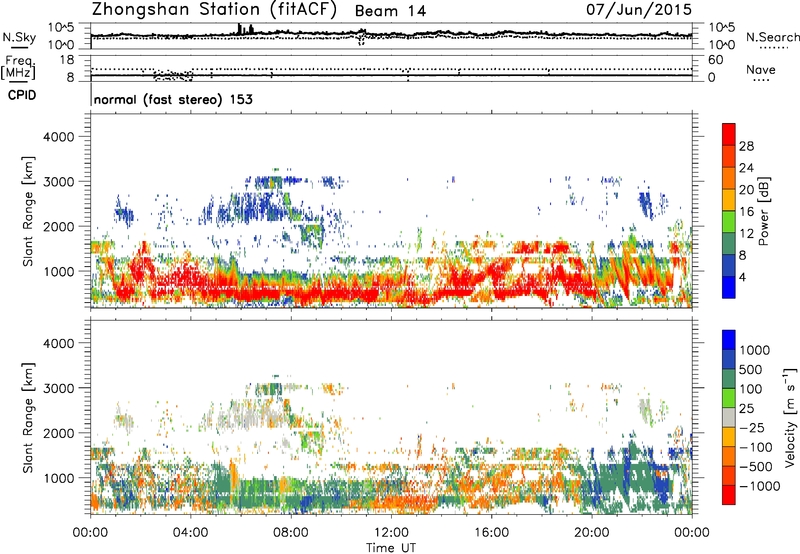
Task: Click the 'Power [dB]' colorbar label
Action: coord(764,211)
